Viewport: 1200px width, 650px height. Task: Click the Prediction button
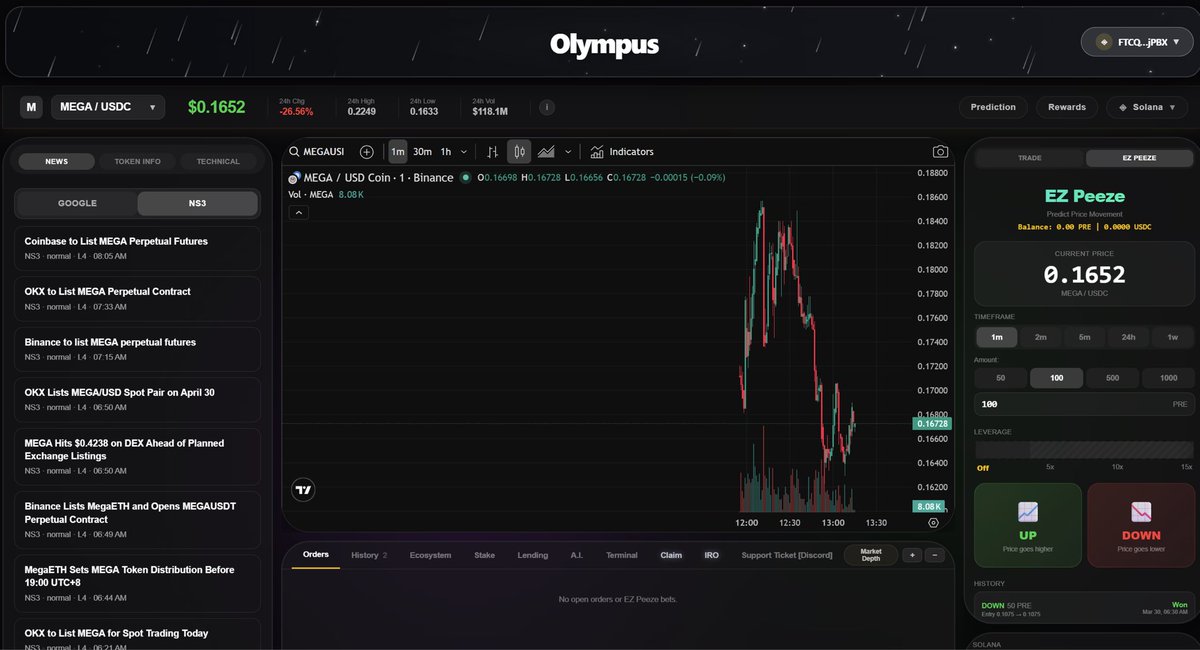[x=993, y=107]
